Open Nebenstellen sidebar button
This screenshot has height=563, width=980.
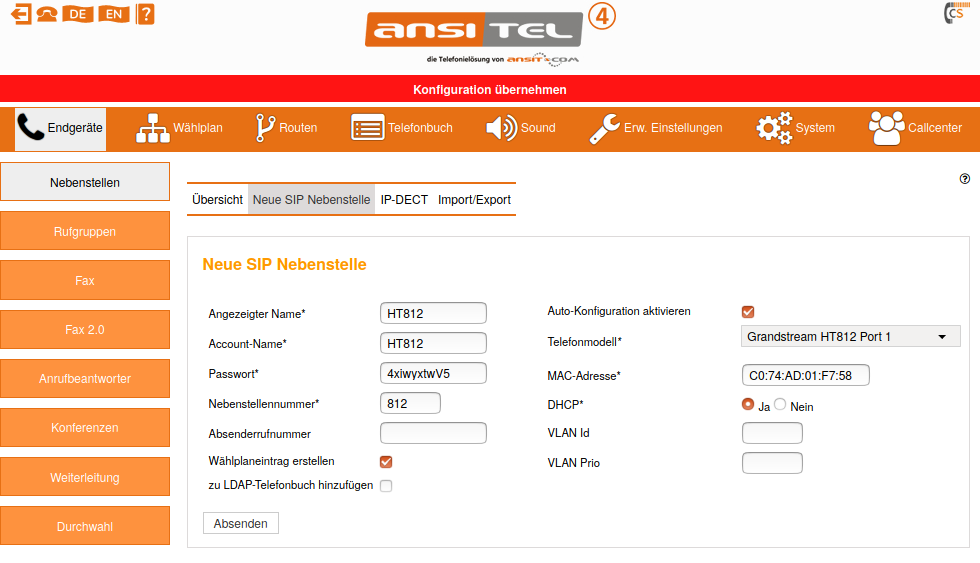click(x=85, y=182)
